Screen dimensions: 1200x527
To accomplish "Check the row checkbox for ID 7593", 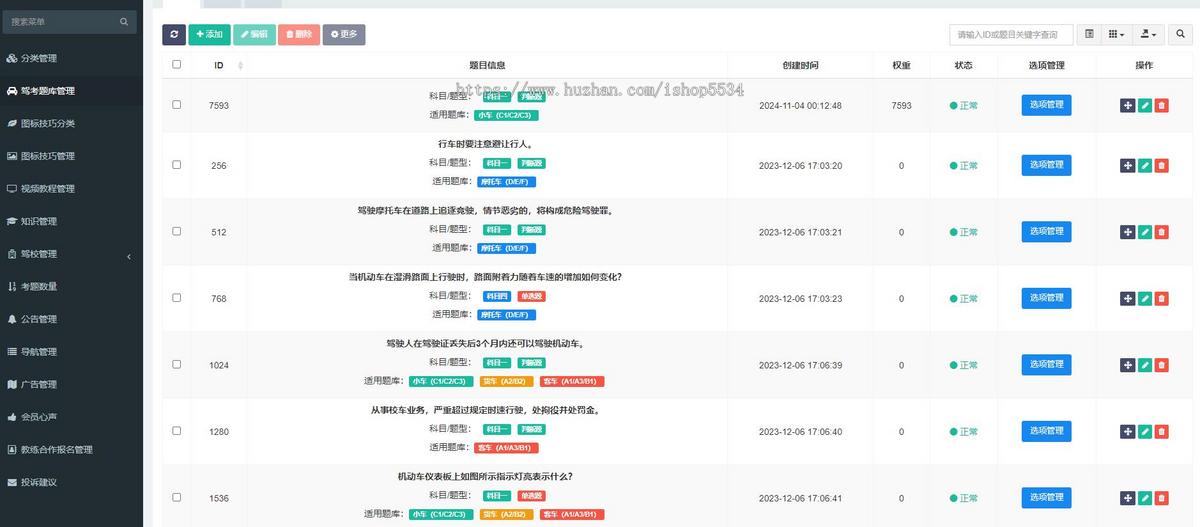I will (x=177, y=104).
